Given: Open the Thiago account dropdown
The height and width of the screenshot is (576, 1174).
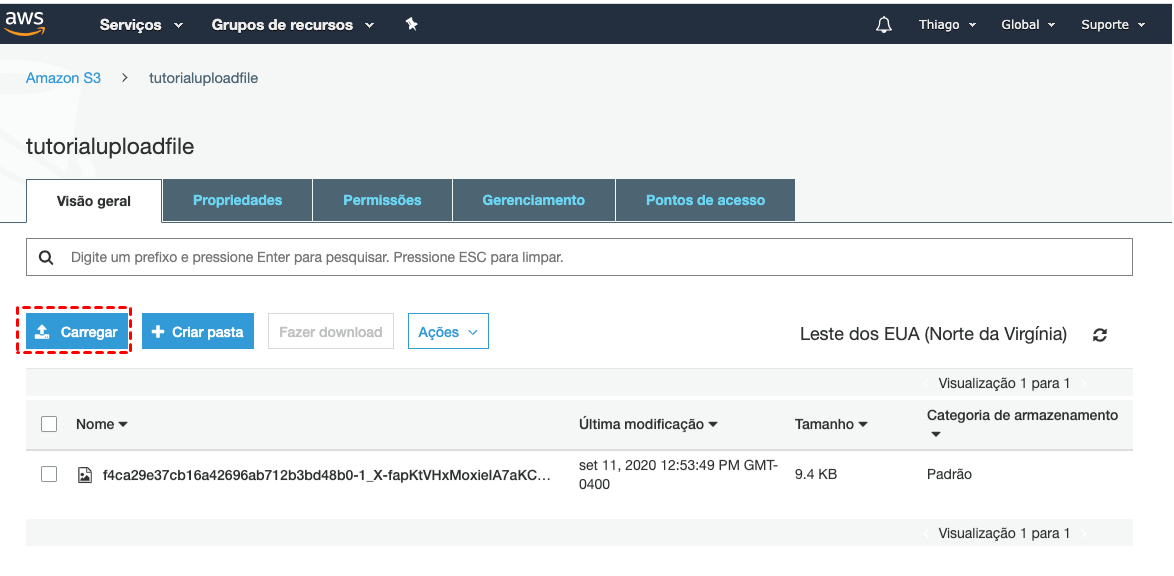Looking at the screenshot, I should 948,25.
